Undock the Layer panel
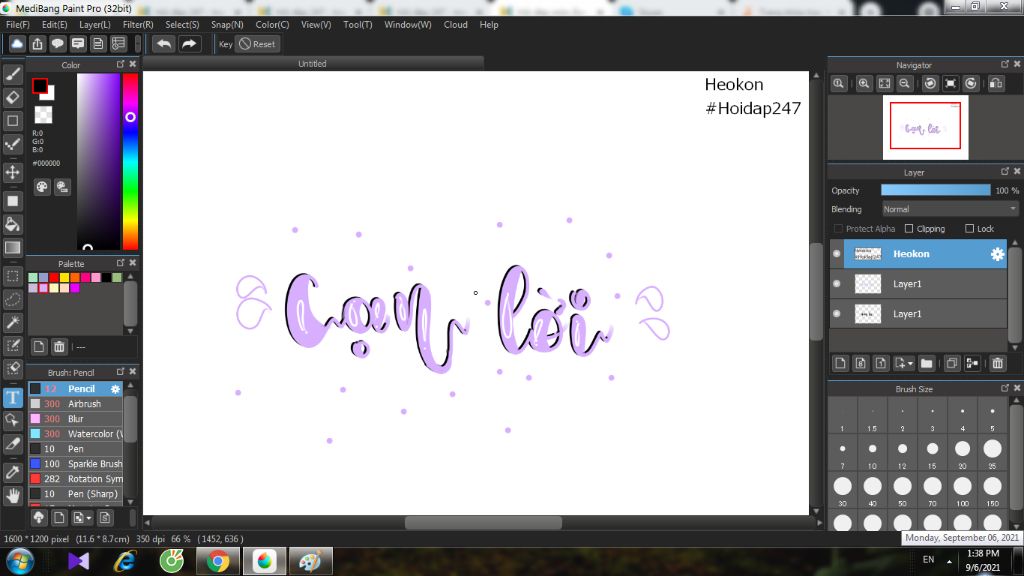 click(1004, 171)
